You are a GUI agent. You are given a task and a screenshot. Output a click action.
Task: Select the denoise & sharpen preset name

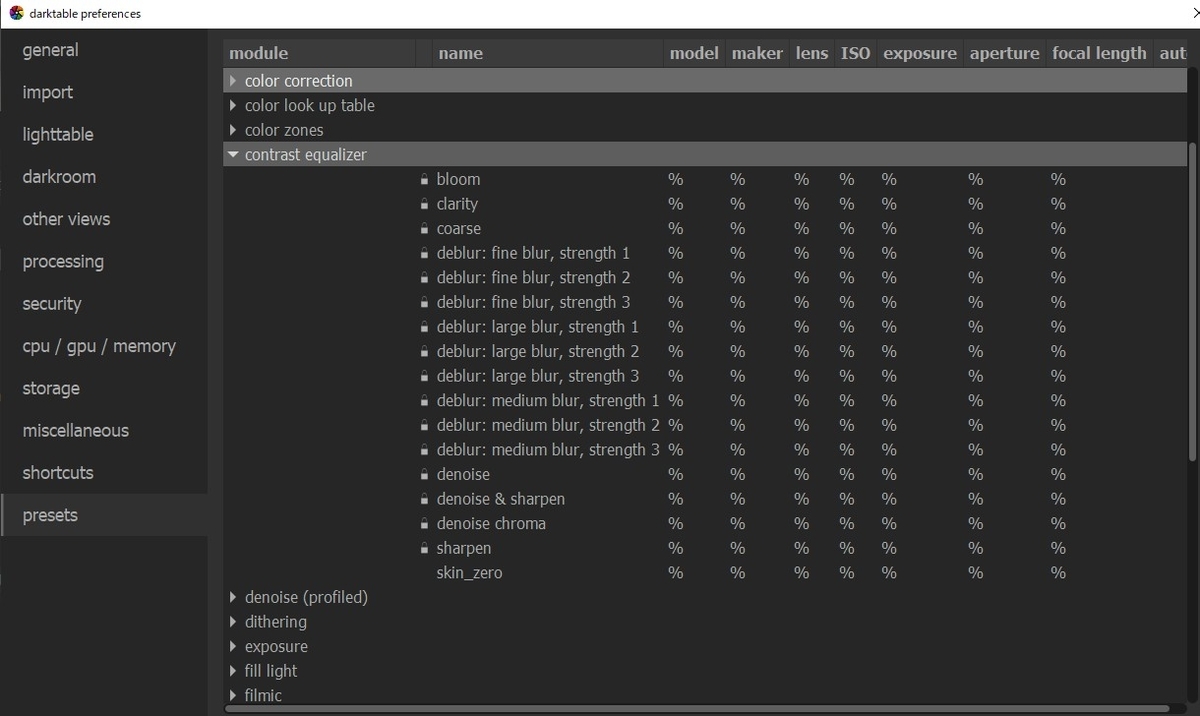tap(501, 499)
